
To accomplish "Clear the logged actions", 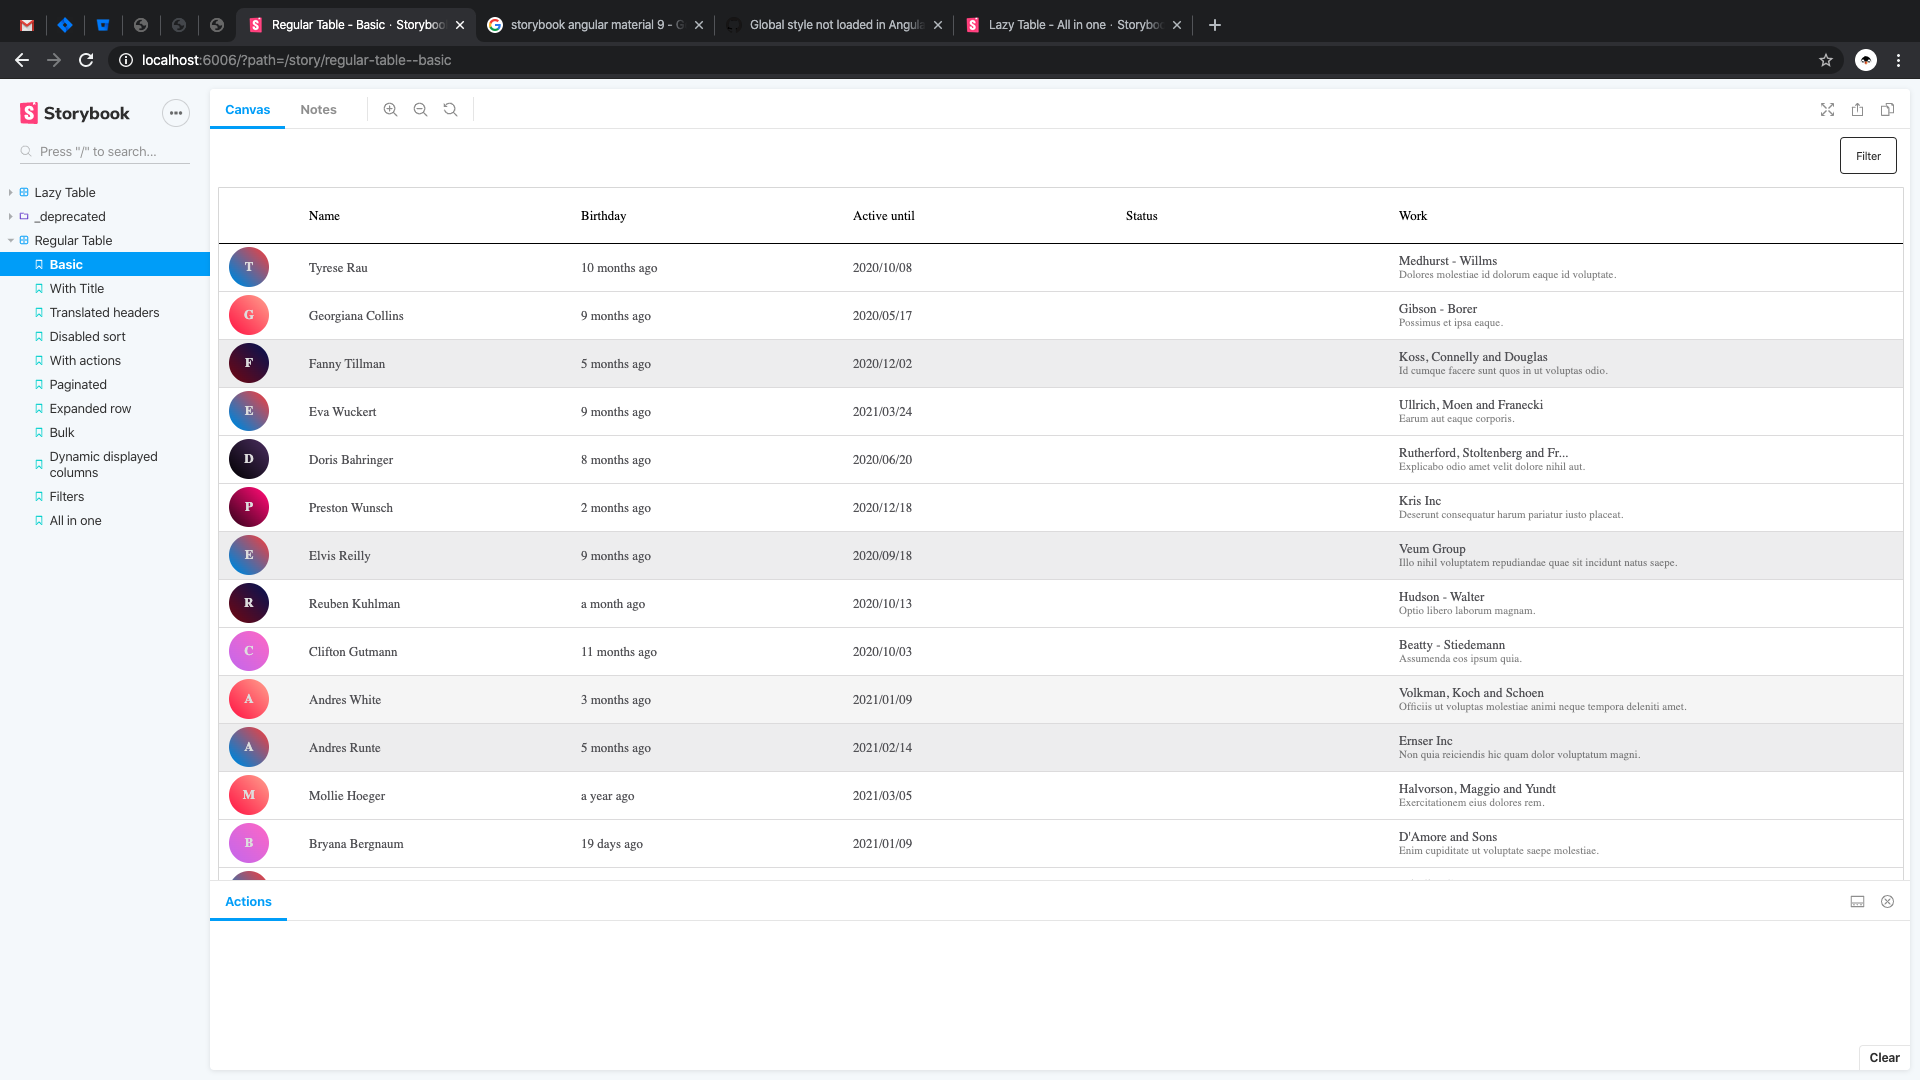I will (1884, 1057).
